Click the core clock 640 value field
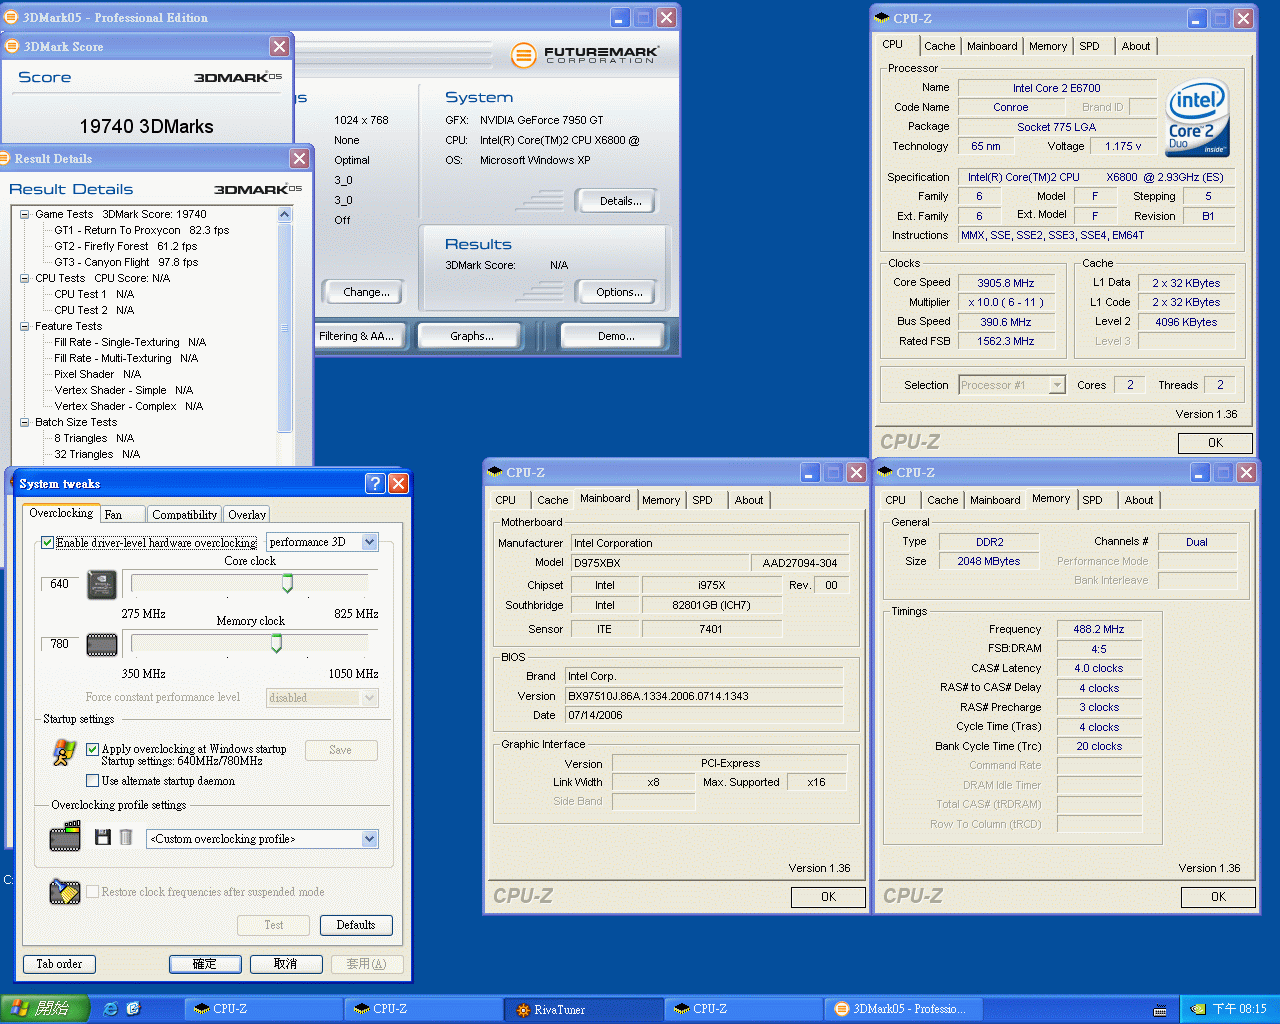 coord(60,584)
